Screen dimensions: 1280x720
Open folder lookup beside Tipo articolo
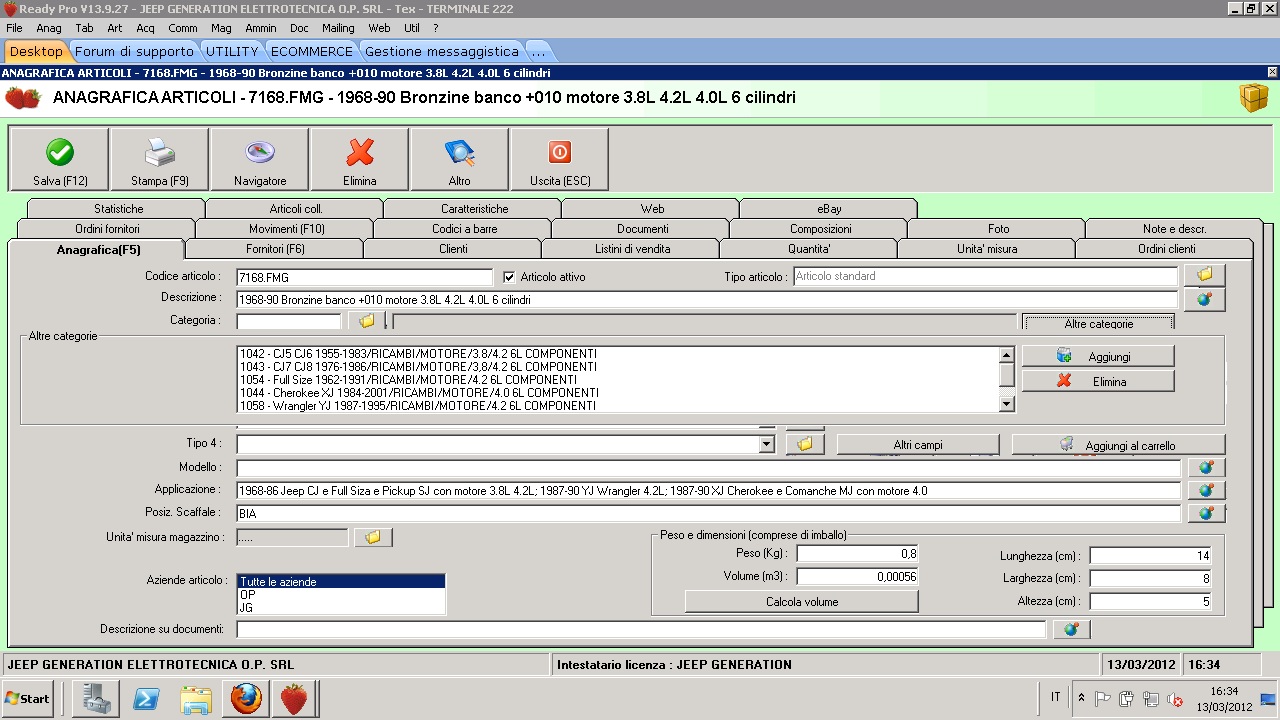click(1204, 275)
